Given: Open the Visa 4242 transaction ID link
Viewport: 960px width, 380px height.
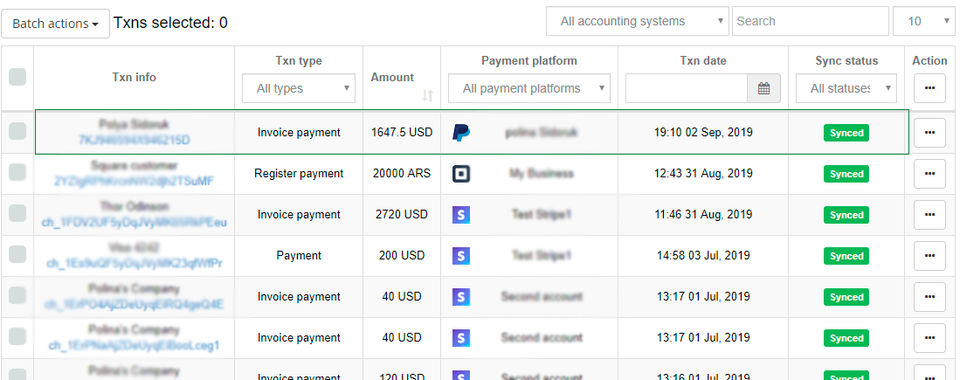Looking at the screenshot, I should tap(134, 263).
